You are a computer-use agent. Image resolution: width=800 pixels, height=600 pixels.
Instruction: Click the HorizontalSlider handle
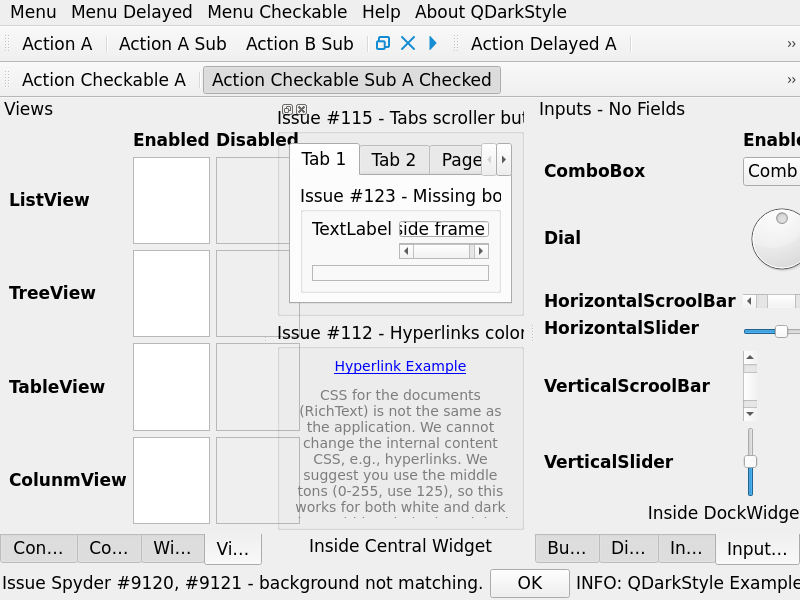click(x=781, y=331)
